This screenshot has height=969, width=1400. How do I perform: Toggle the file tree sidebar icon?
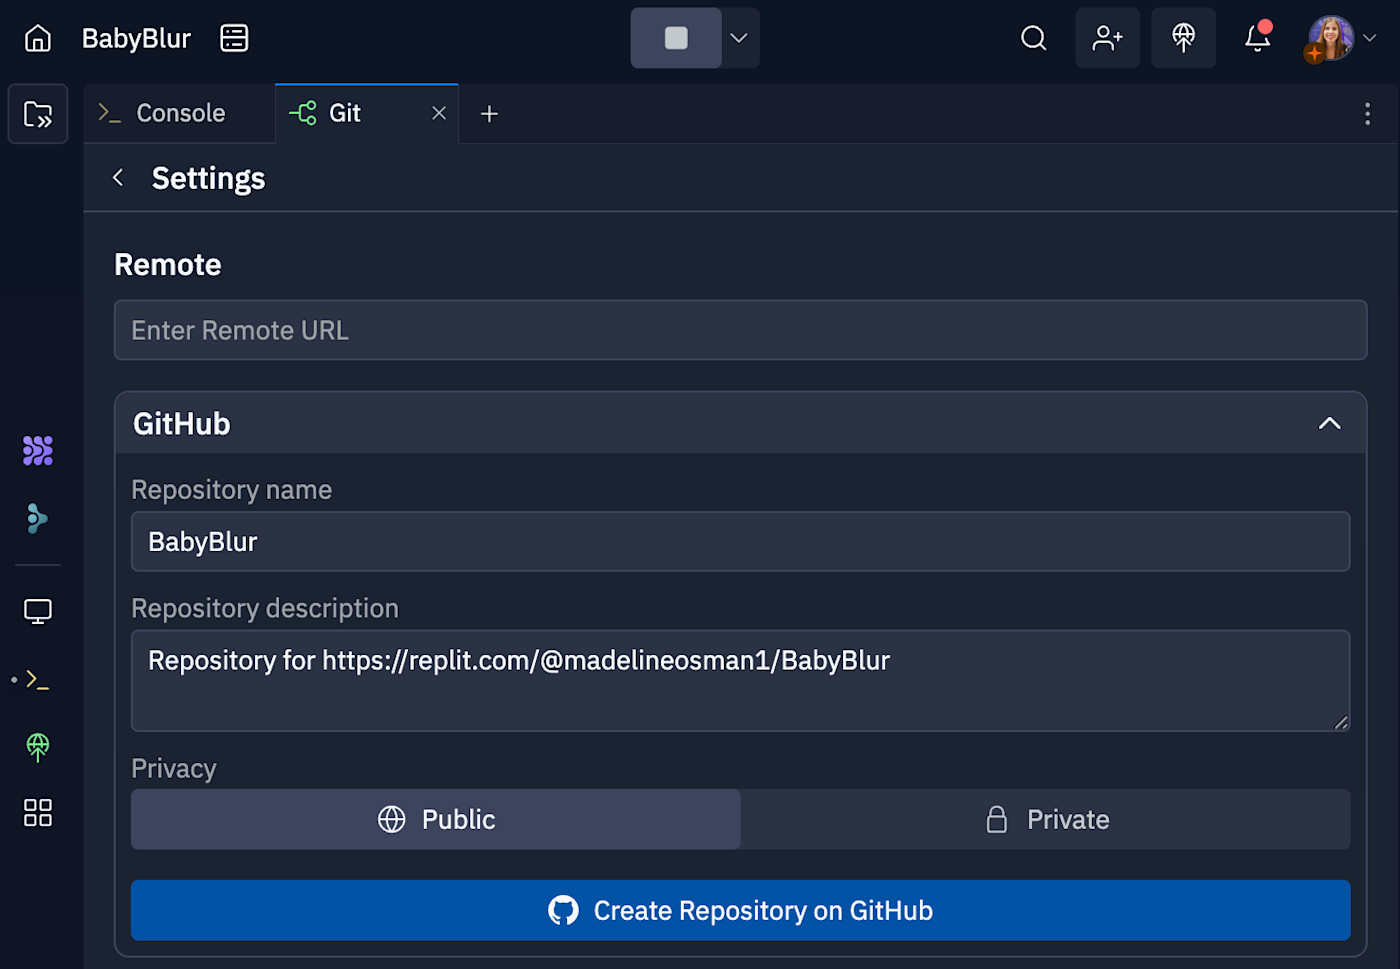38,114
